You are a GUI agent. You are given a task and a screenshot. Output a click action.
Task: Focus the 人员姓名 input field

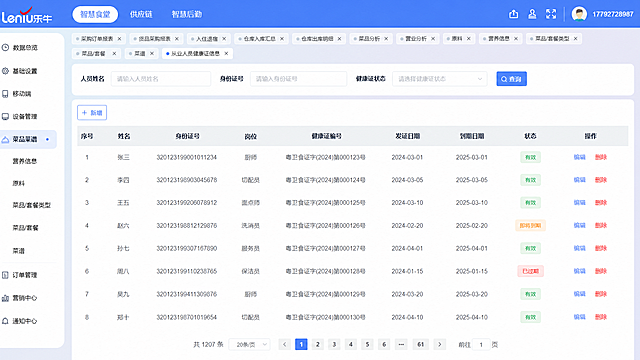pos(161,79)
